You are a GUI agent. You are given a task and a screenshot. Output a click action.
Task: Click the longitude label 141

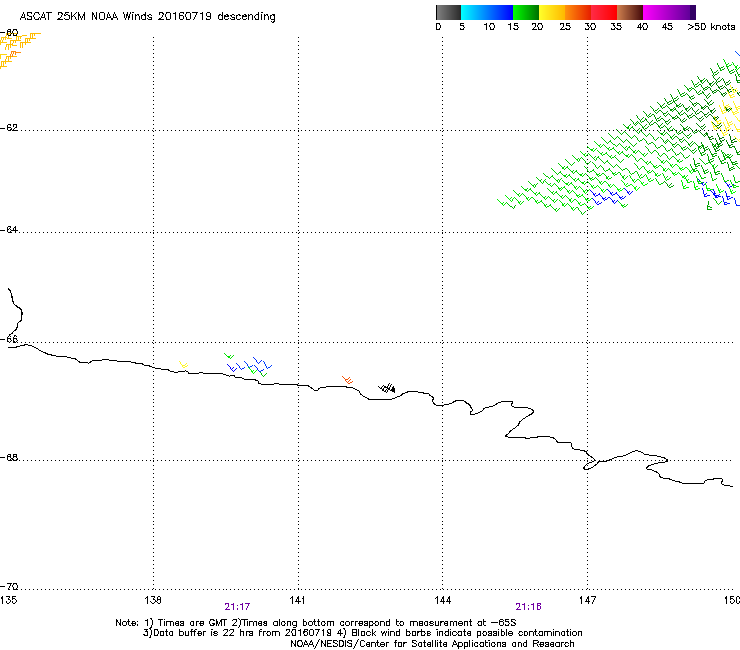click(x=297, y=600)
